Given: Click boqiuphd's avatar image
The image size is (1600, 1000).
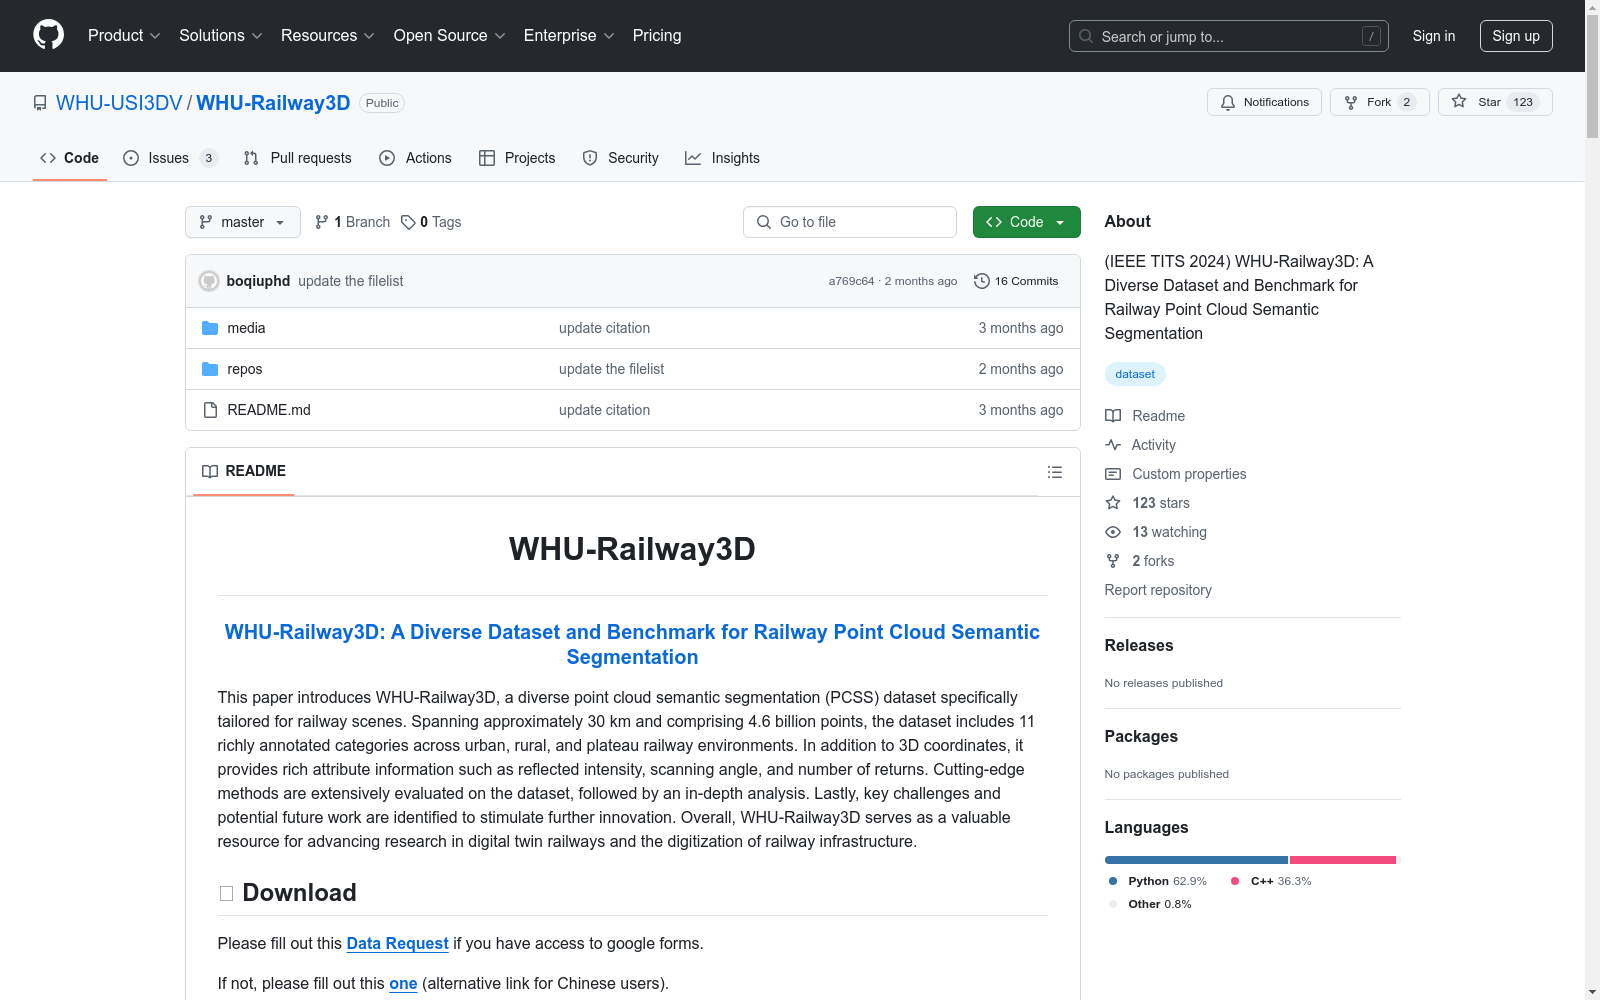Looking at the screenshot, I should coord(209,281).
